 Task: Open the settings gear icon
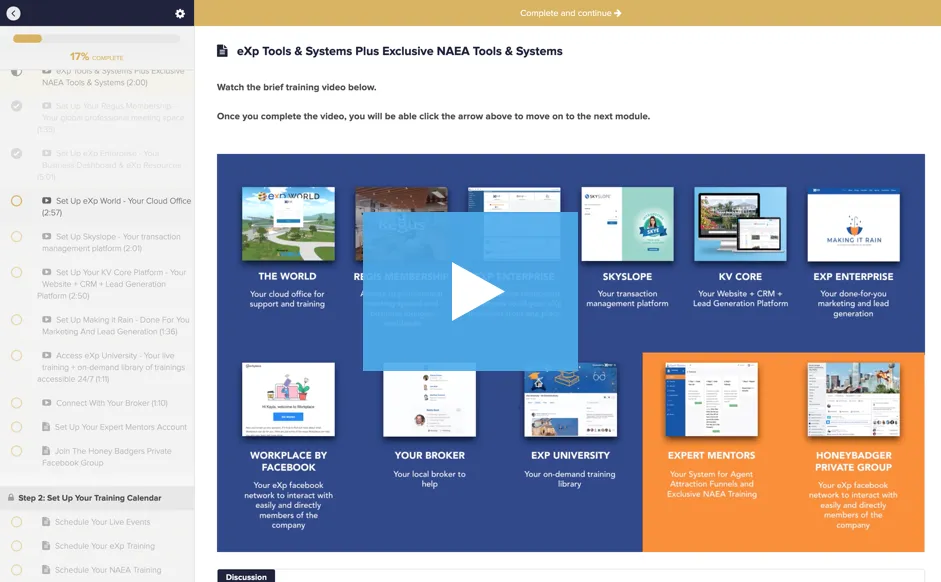180,13
